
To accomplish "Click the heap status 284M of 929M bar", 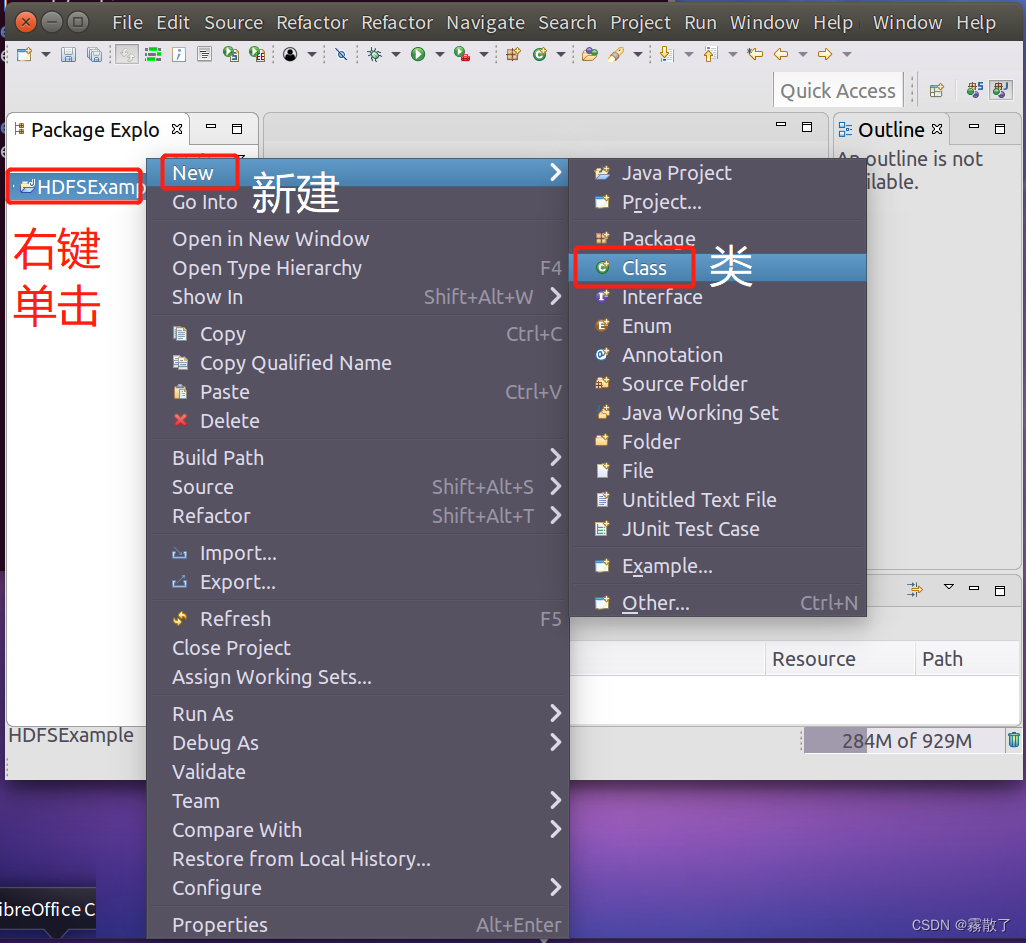I will point(904,741).
